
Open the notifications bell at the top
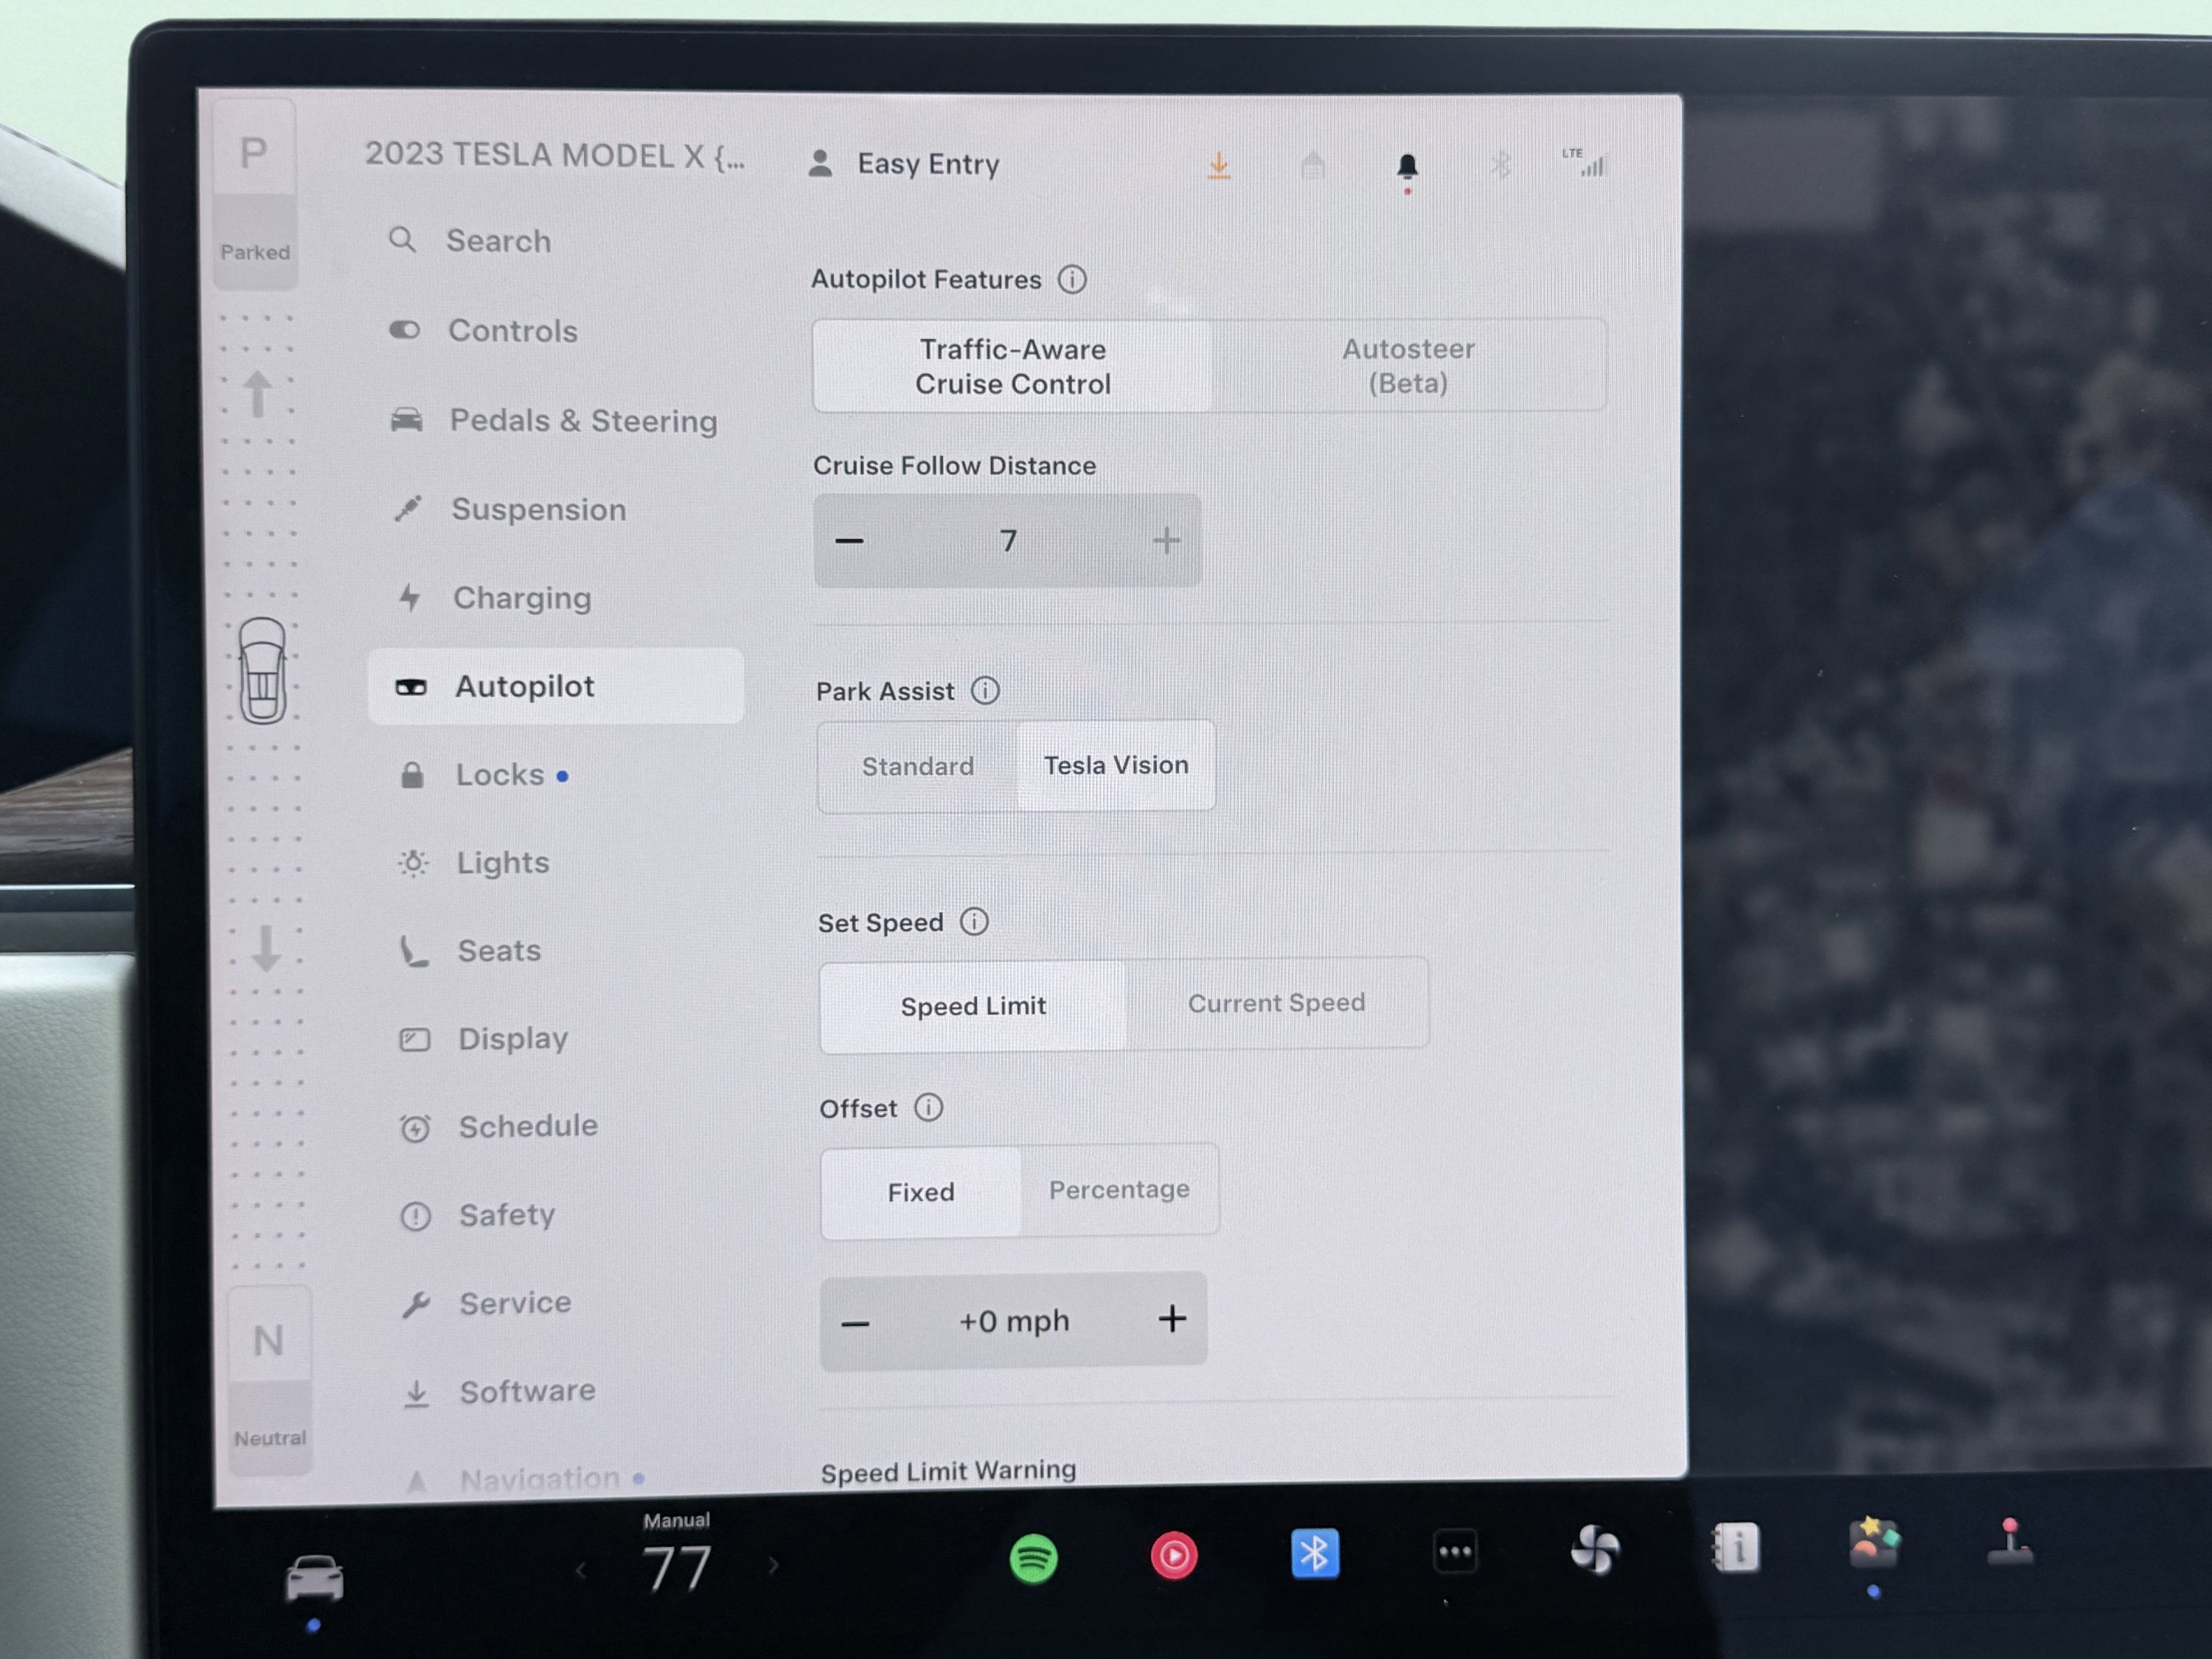click(1408, 165)
